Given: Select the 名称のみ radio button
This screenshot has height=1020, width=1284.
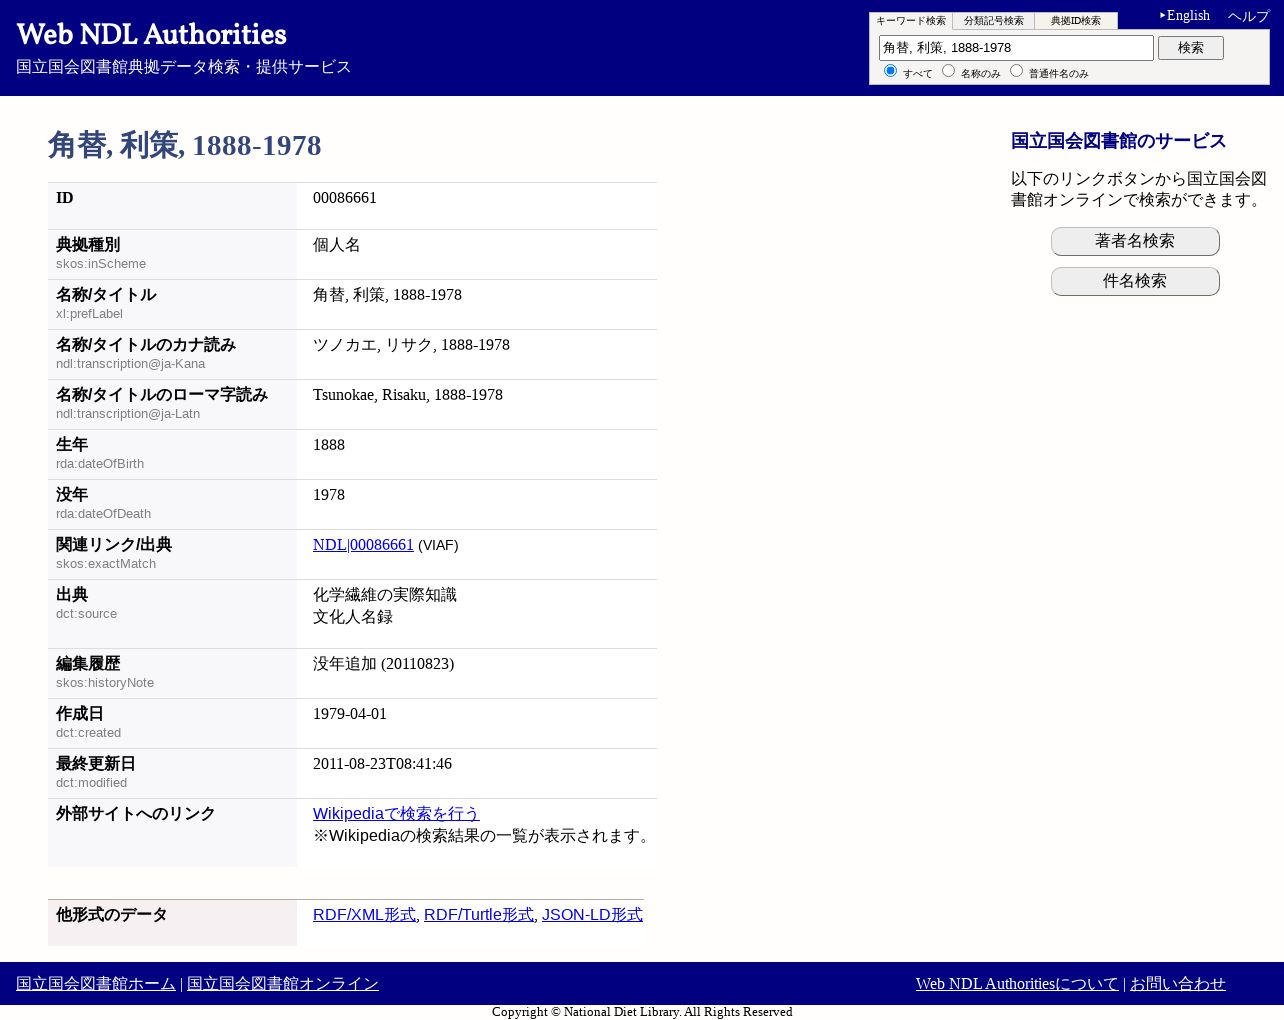Looking at the screenshot, I should click(948, 71).
